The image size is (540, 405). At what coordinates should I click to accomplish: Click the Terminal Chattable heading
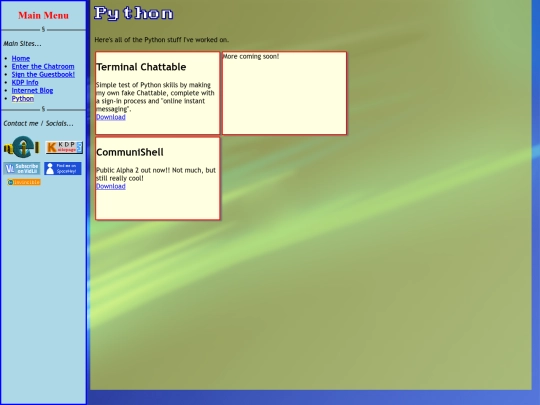(141, 67)
